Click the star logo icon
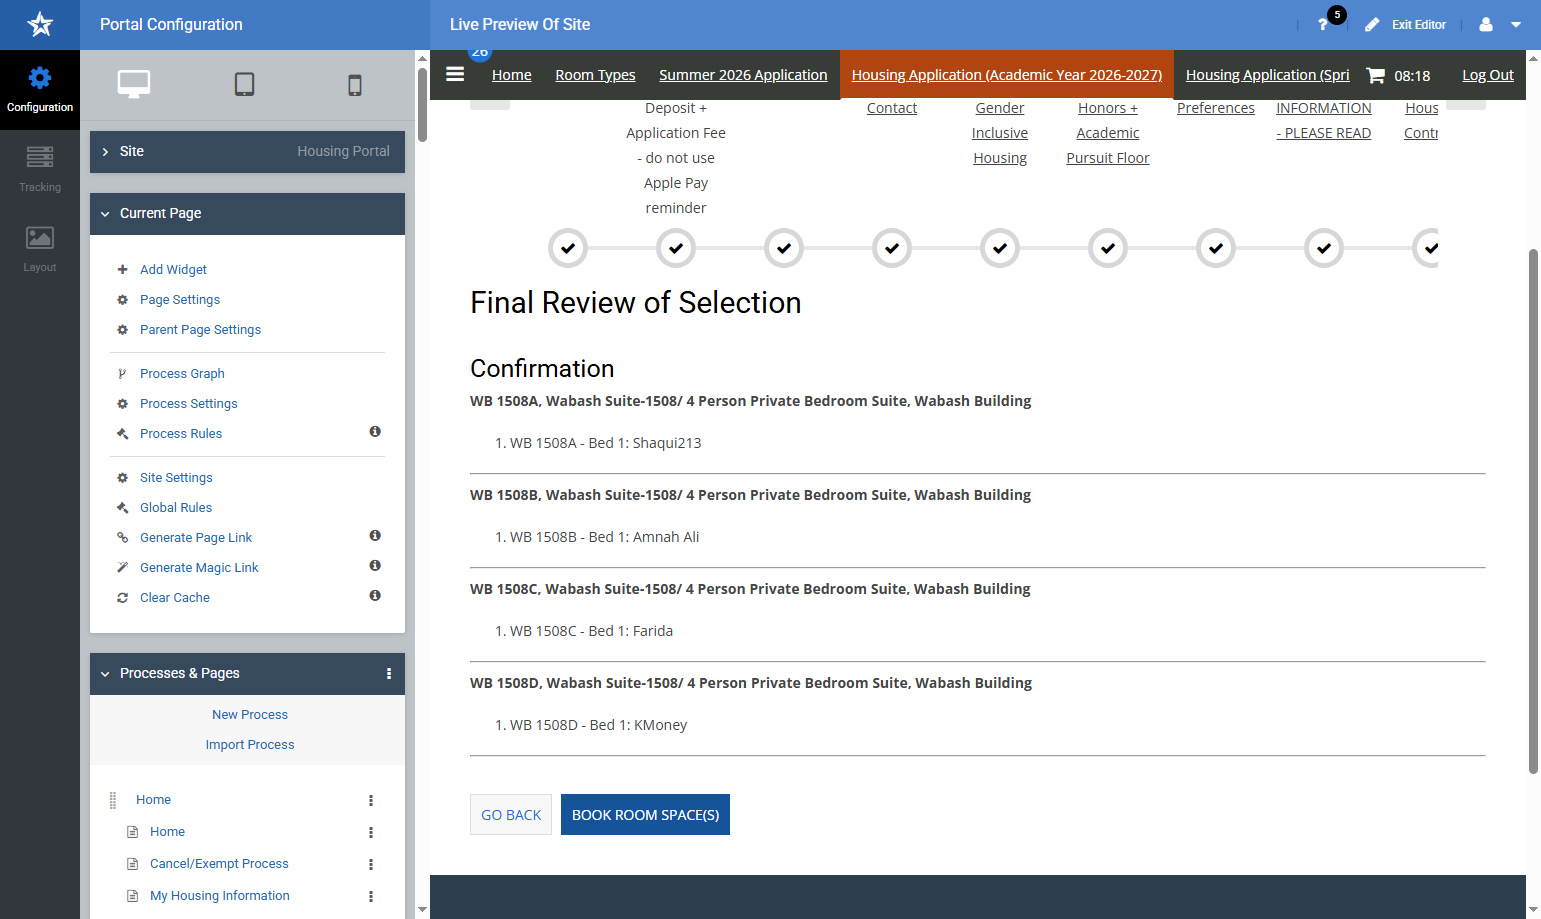 click(40, 24)
